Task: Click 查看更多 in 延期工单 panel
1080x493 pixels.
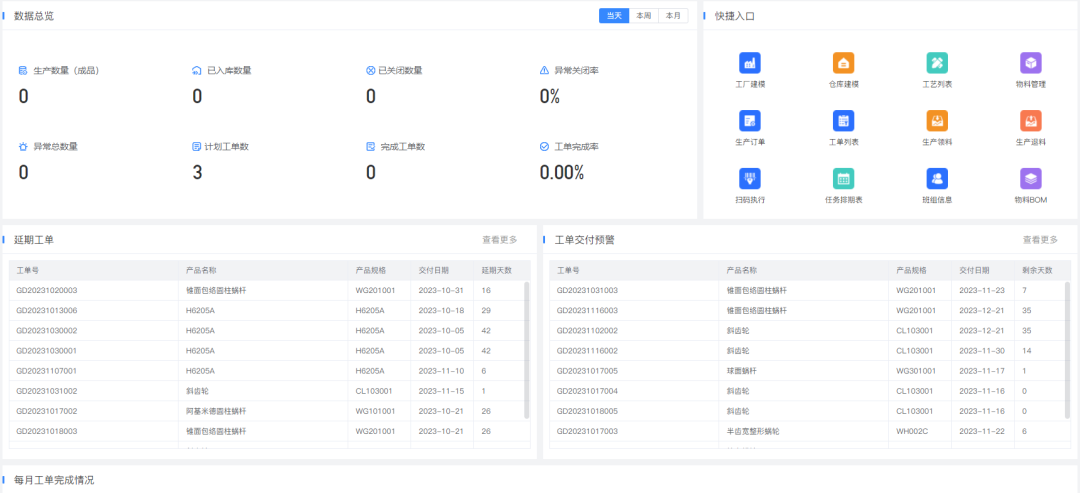Action: coord(499,240)
